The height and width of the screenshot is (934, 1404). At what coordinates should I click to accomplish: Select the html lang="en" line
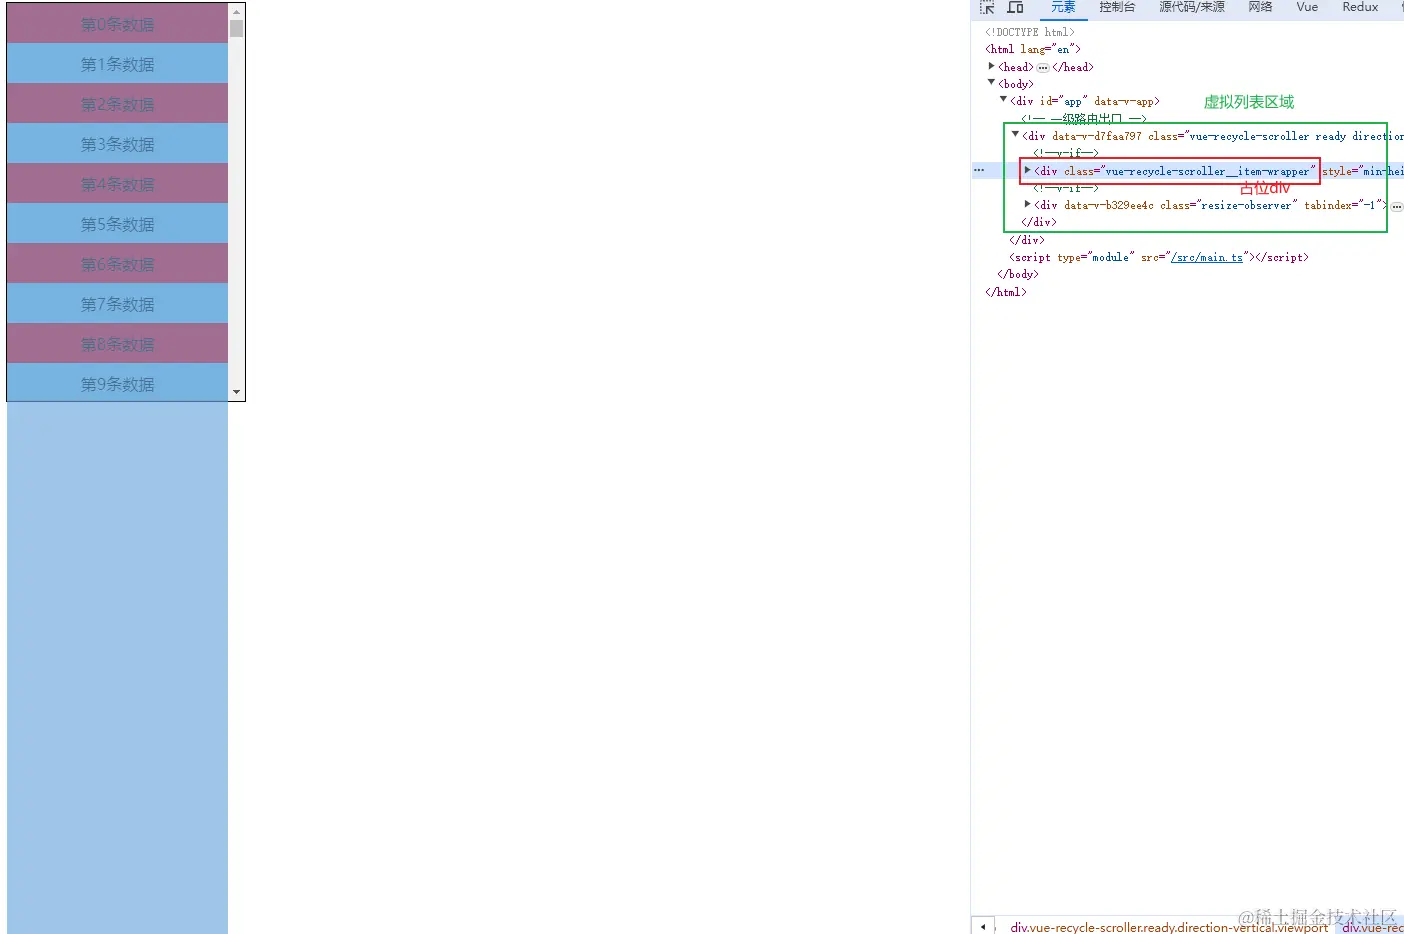click(1033, 49)
